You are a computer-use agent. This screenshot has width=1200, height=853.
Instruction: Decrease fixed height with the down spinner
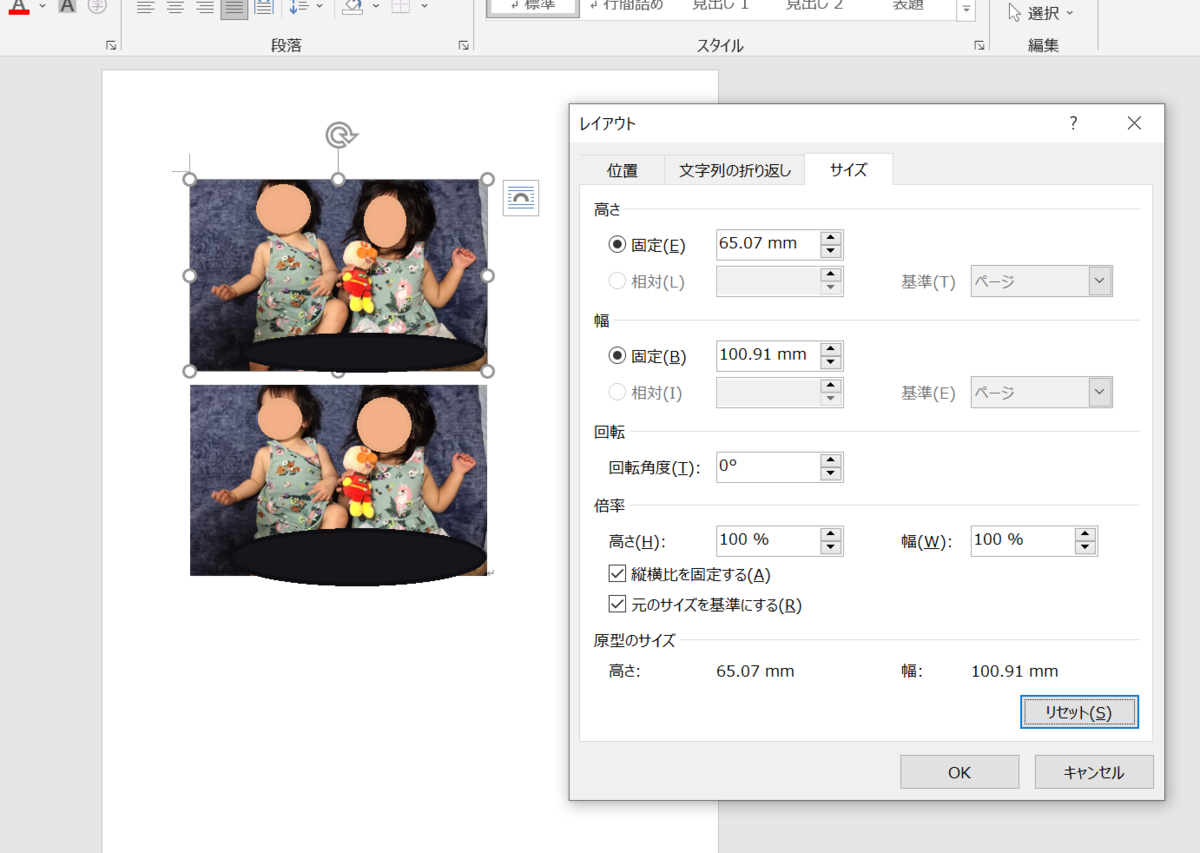point(831,252)
